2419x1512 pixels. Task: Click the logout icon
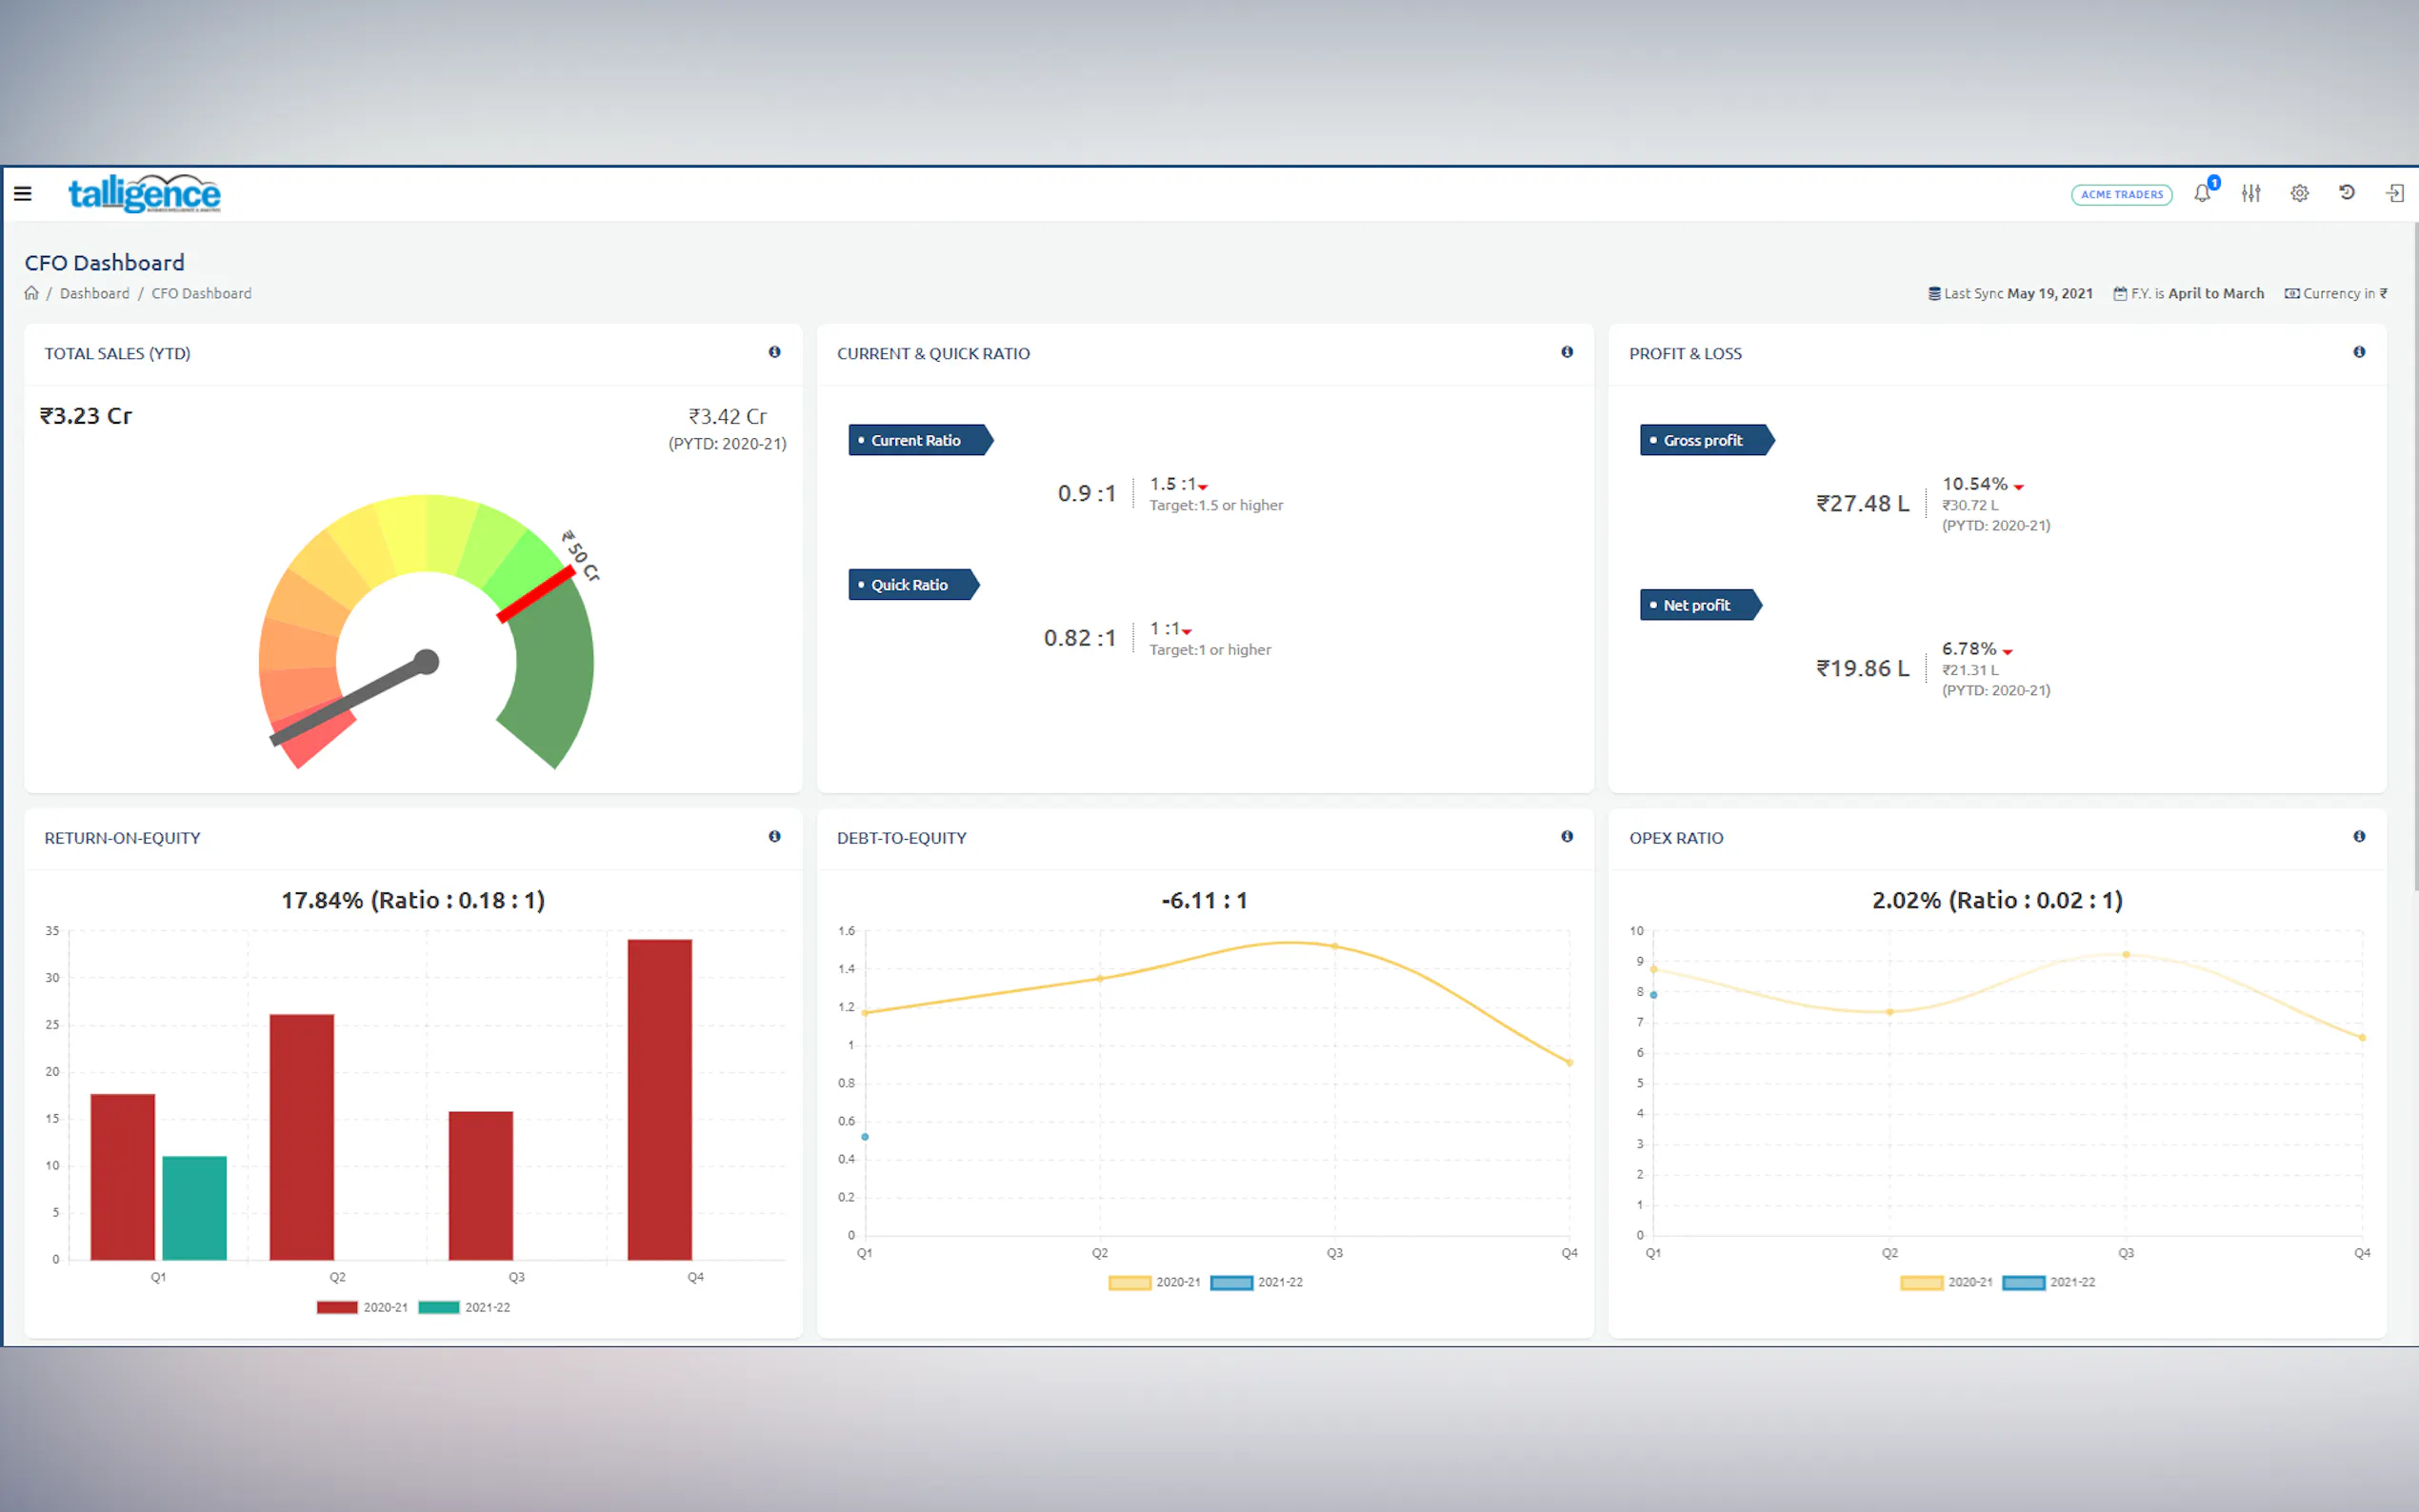click(x=2395, y=194)
